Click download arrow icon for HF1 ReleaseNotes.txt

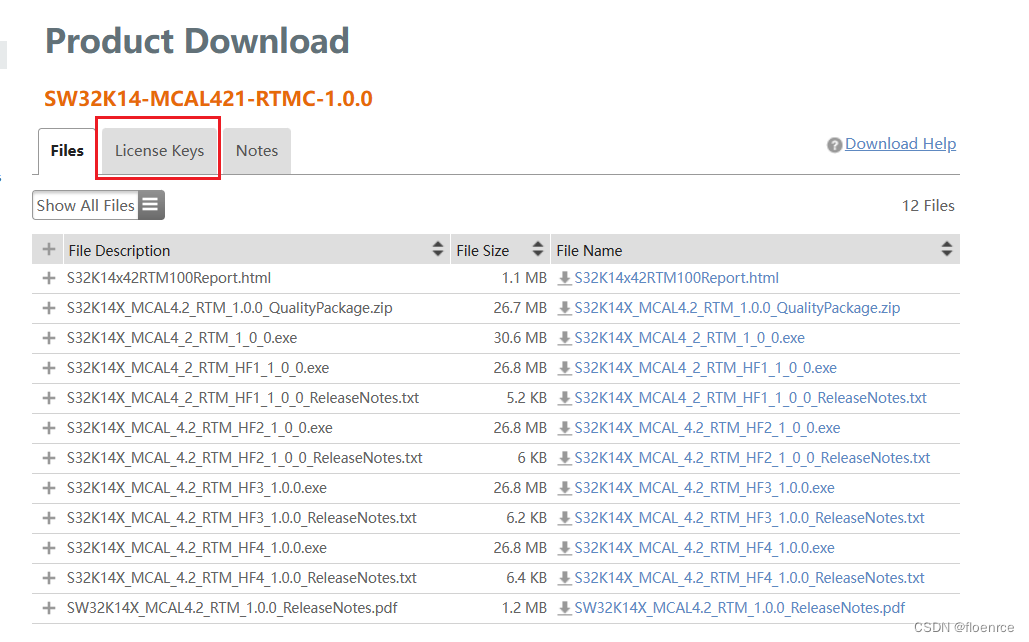(x=564, y=398)
